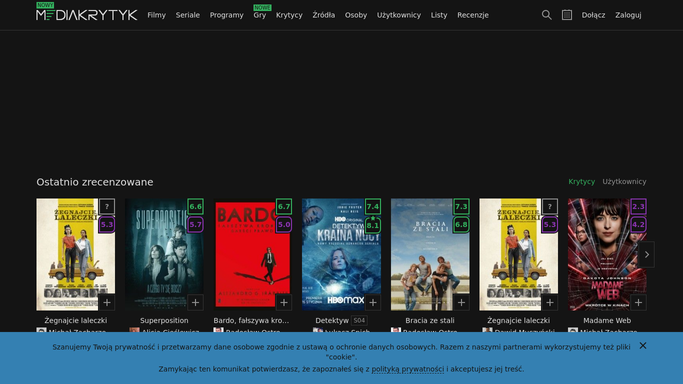683x384 pixels.
Task: Go to Użytkownicy in top navigation
Action: (x=399, y=15)
